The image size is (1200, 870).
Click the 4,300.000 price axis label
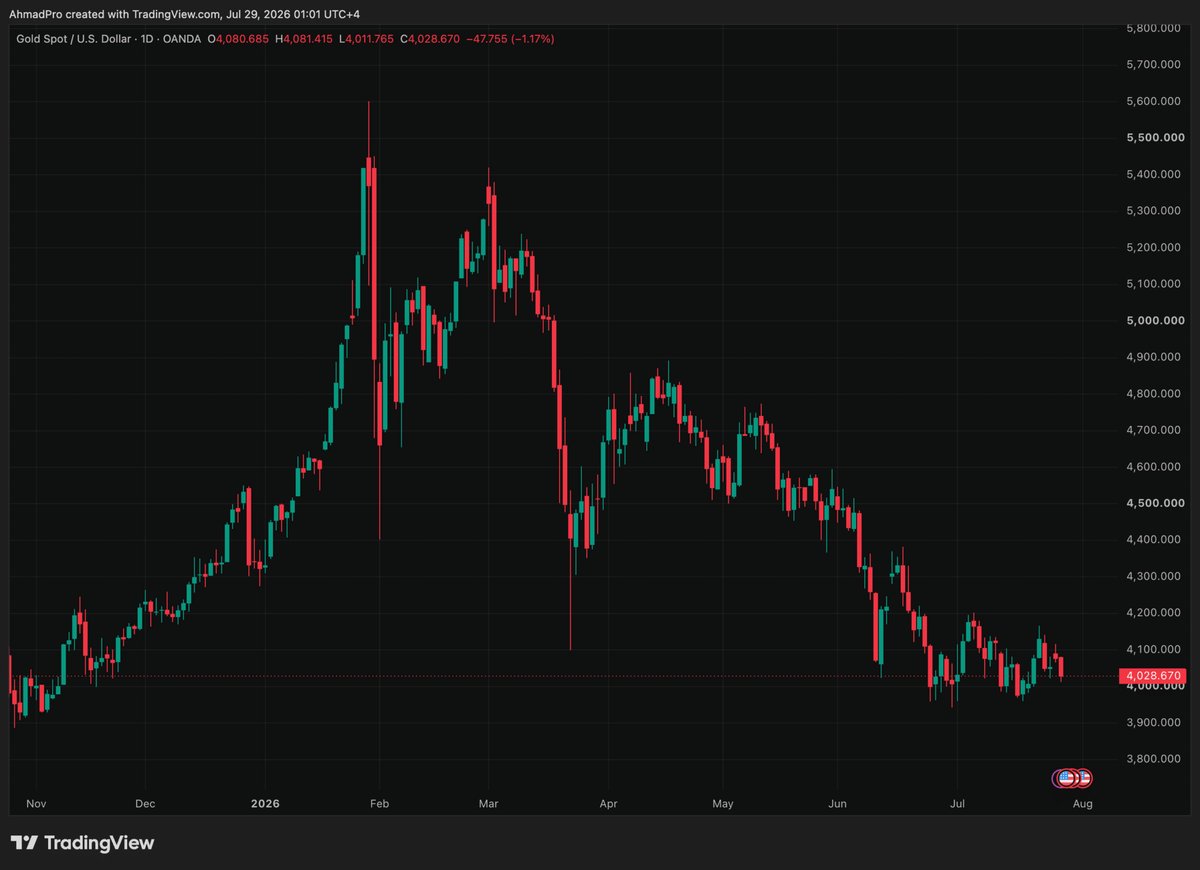(1155, 576)
